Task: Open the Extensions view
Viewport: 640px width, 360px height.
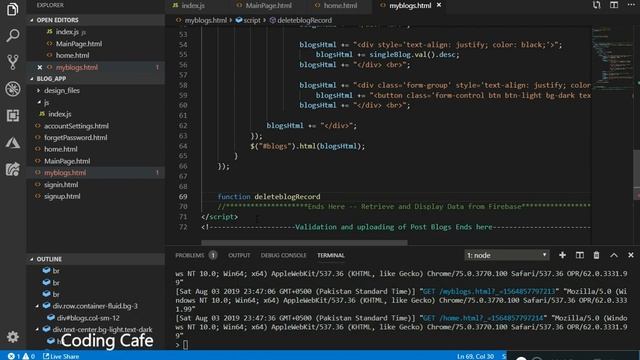Action: (x=12, y=116)
